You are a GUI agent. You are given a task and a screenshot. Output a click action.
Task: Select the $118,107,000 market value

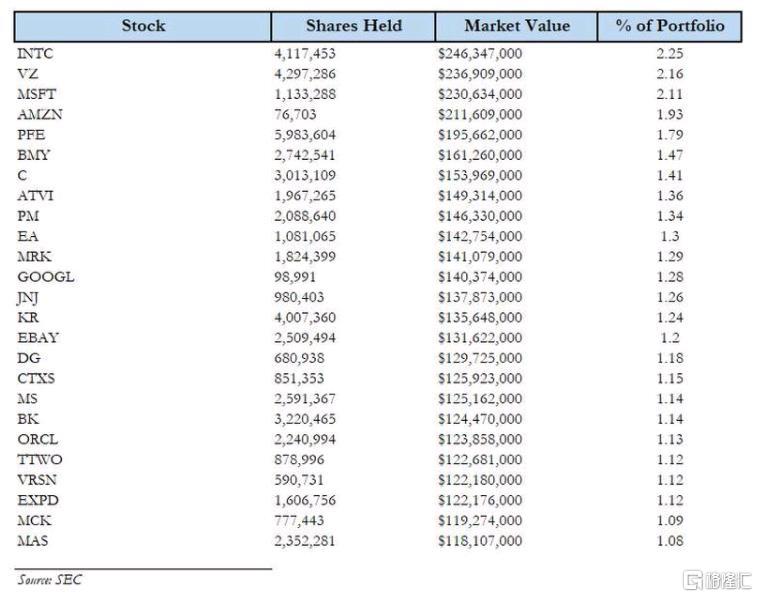tap(480, 541)
